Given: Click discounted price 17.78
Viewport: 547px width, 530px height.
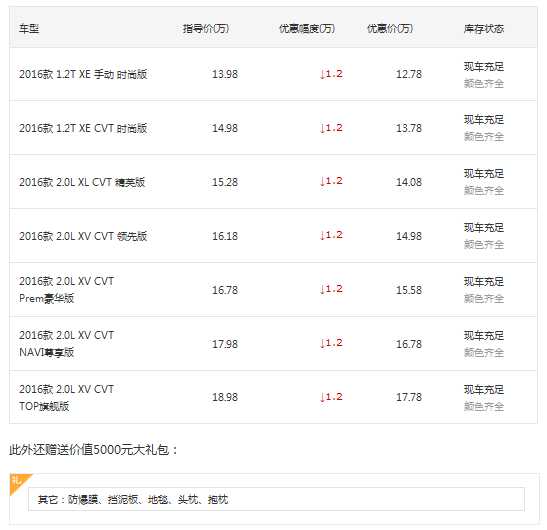Looking at the screenshot, I should [x=409, y=397].
